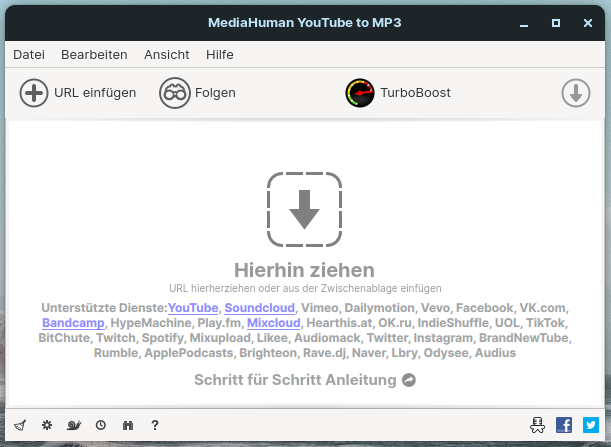Screen dimensions: 611x447
Task: Click the binoculars Folgen icon
Action: (x=175, y=93)
